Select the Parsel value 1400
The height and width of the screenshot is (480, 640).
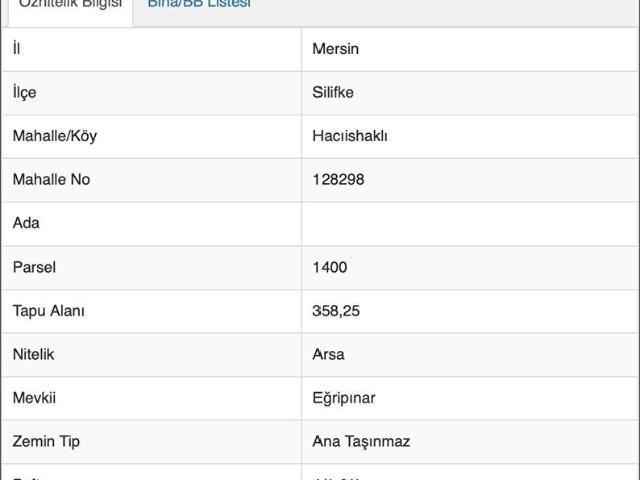pos(330,267)
